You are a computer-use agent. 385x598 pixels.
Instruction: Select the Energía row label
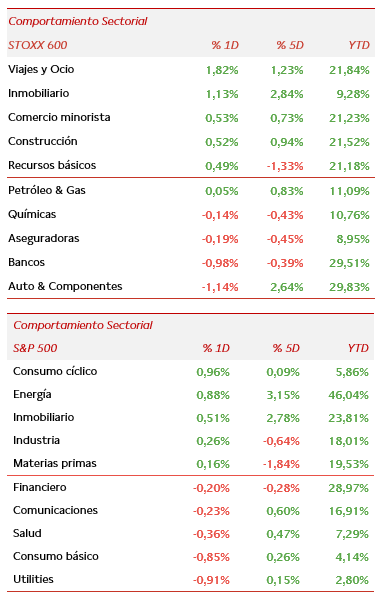click(32, 394)
